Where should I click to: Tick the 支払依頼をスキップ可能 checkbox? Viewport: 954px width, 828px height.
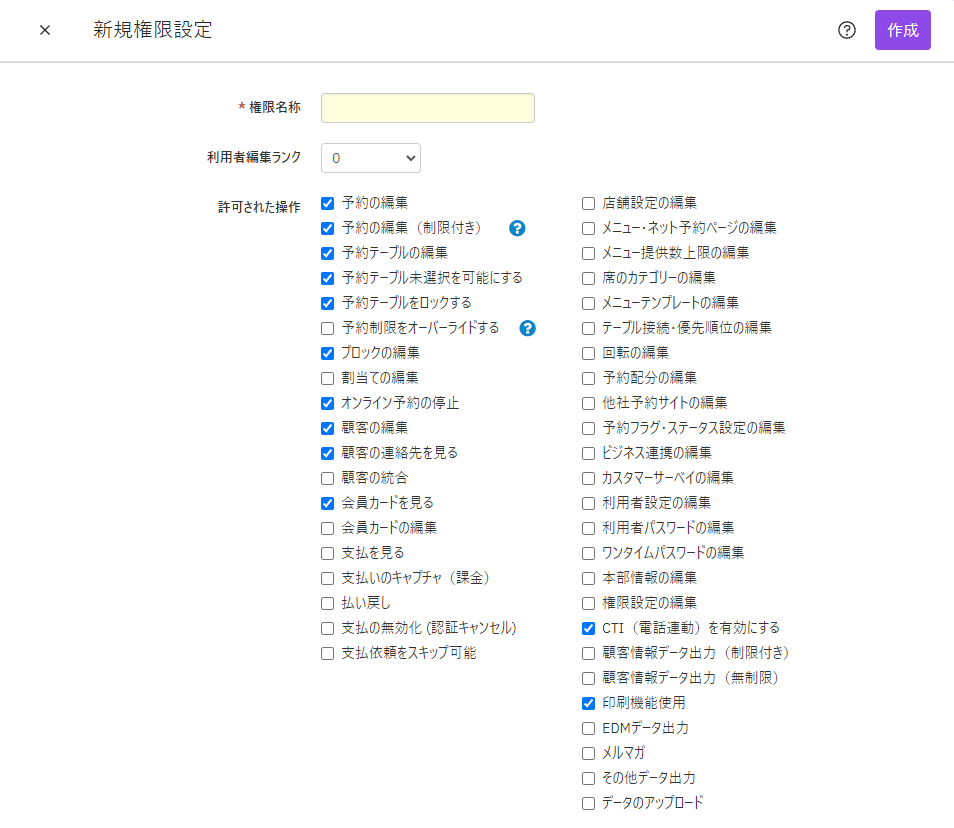327,653
